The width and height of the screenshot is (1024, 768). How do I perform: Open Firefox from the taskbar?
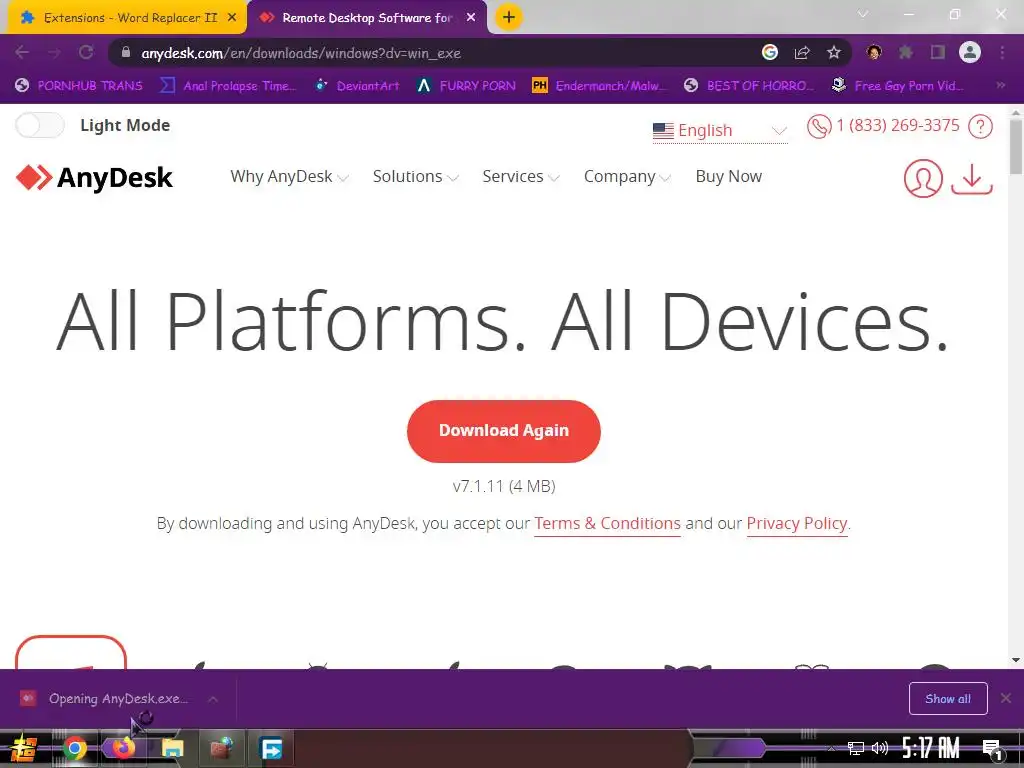[x=123, y=748]
